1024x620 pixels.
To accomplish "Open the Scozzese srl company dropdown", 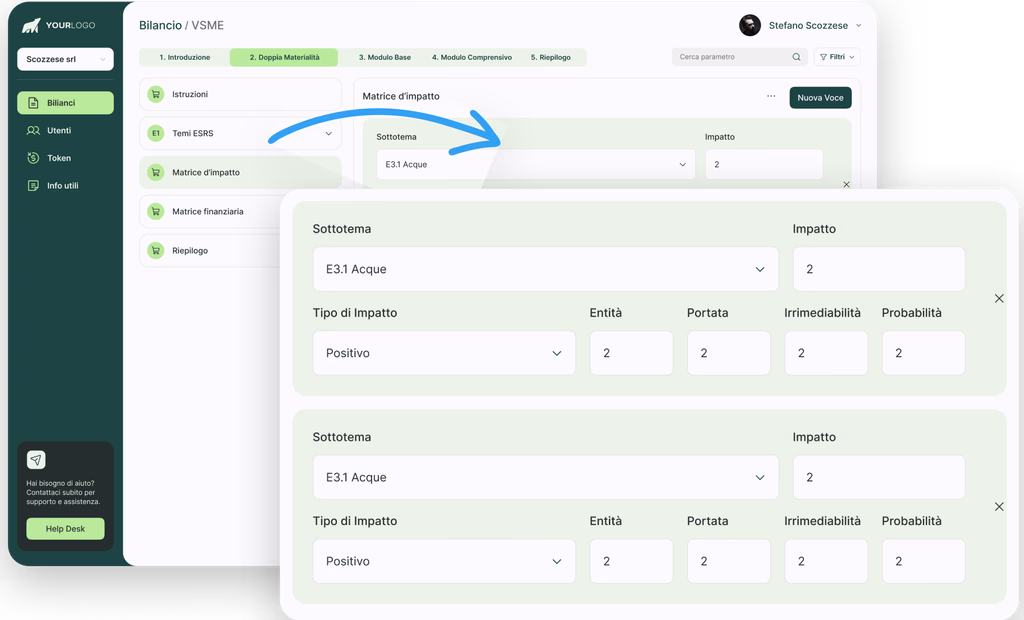I will [65, 60].
